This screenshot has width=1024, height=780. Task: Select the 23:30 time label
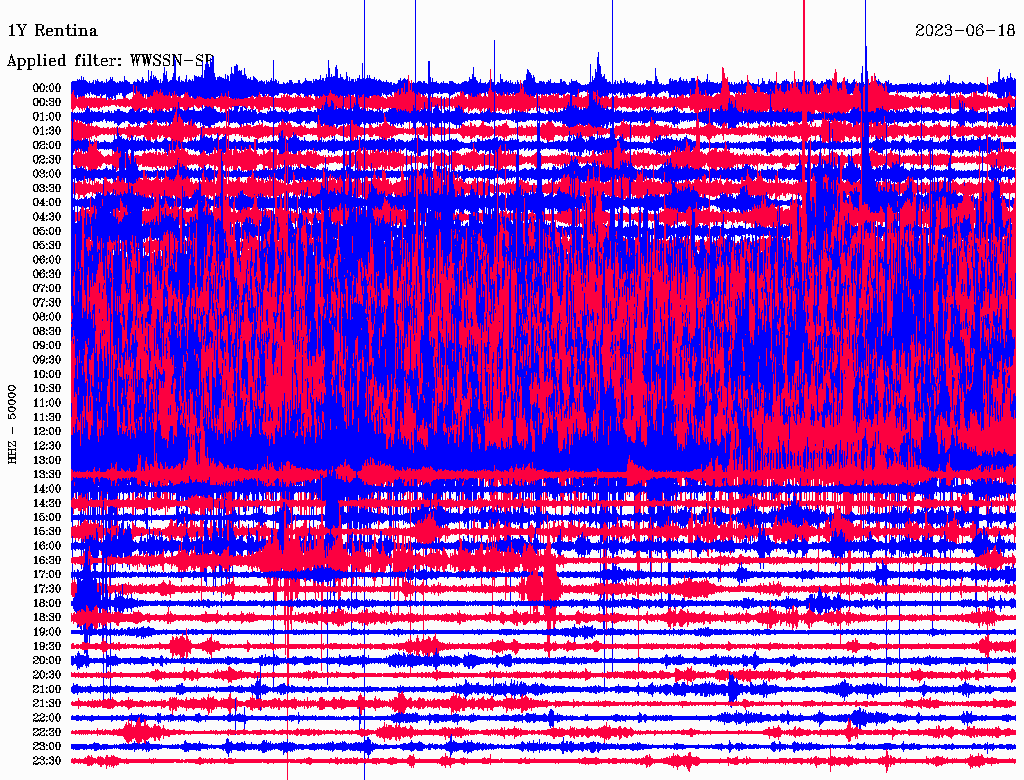tap(47, 761)
